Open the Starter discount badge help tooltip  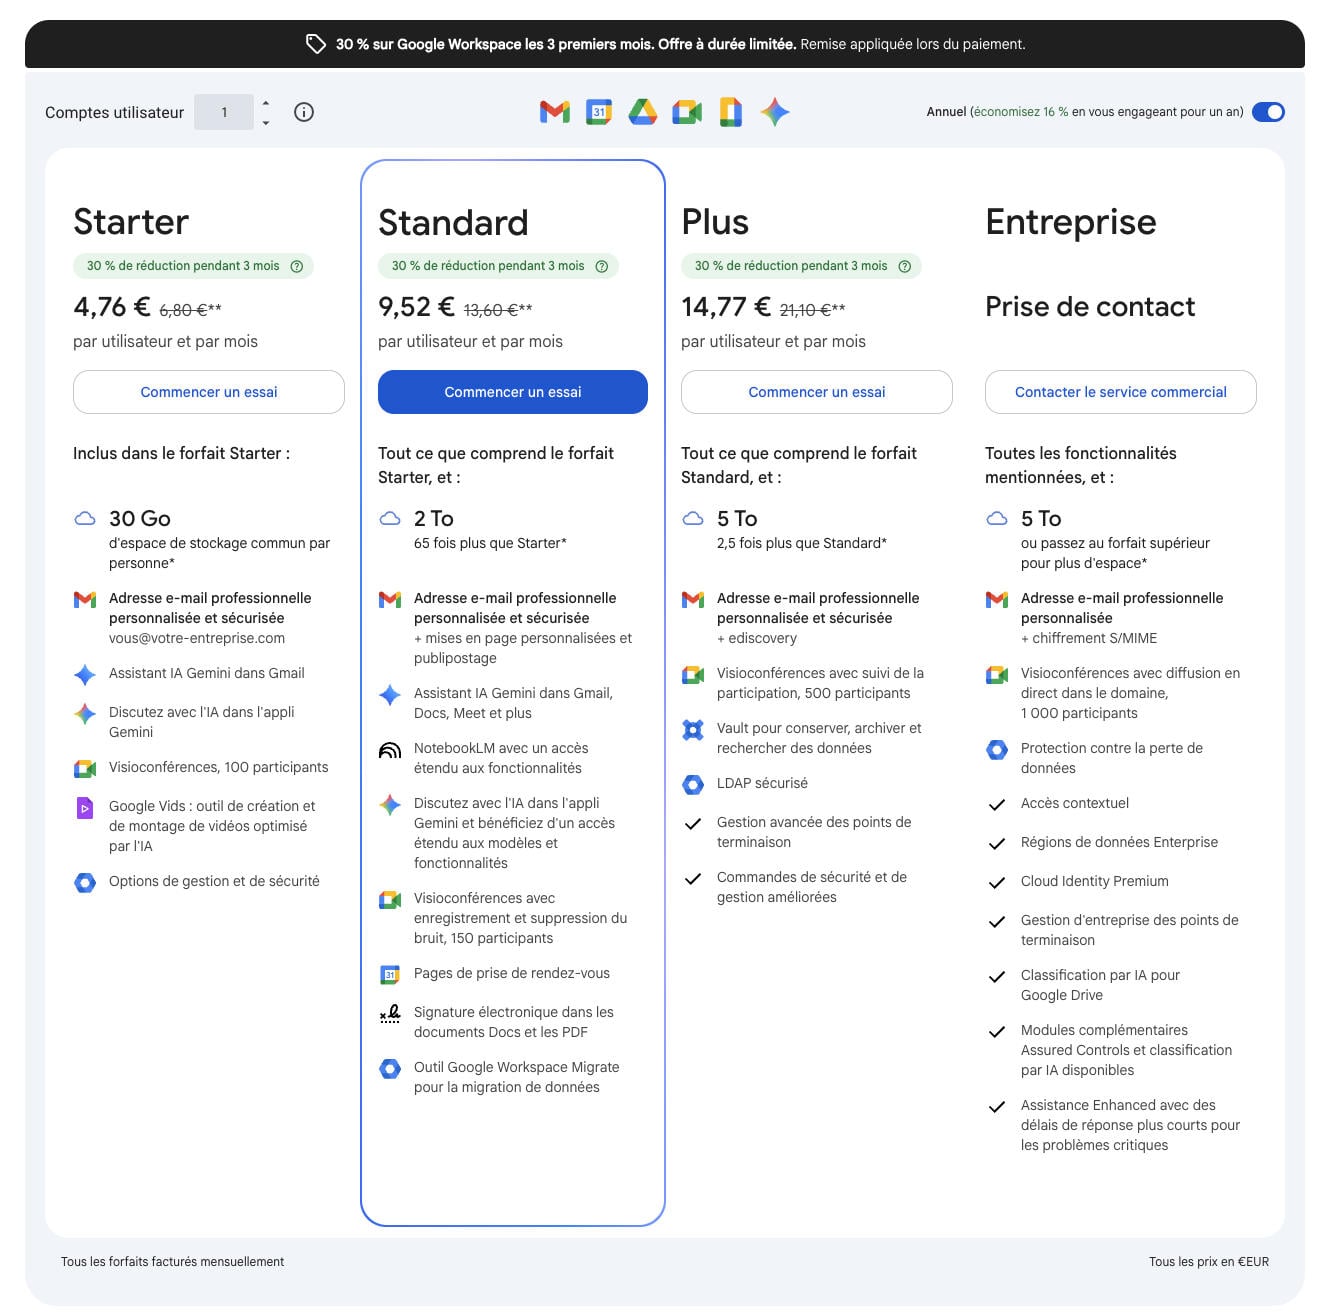[x=296, y=266]
